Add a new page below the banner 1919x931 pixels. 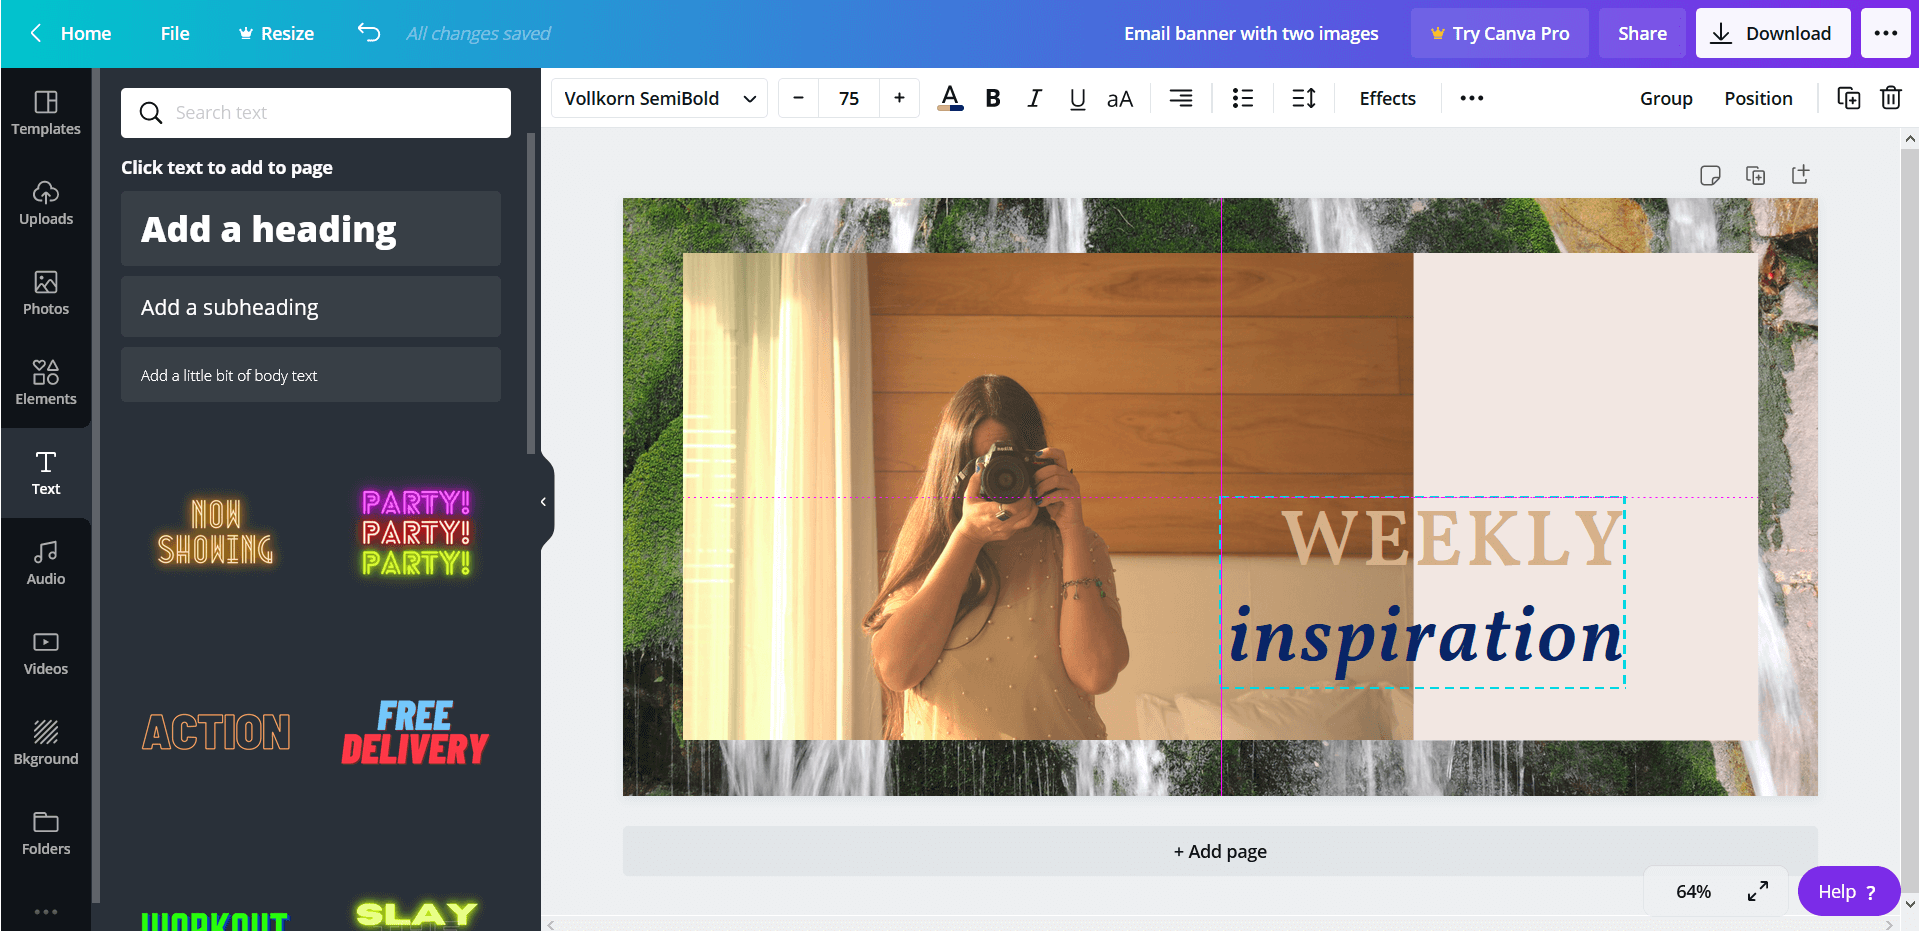[1219, 851]
